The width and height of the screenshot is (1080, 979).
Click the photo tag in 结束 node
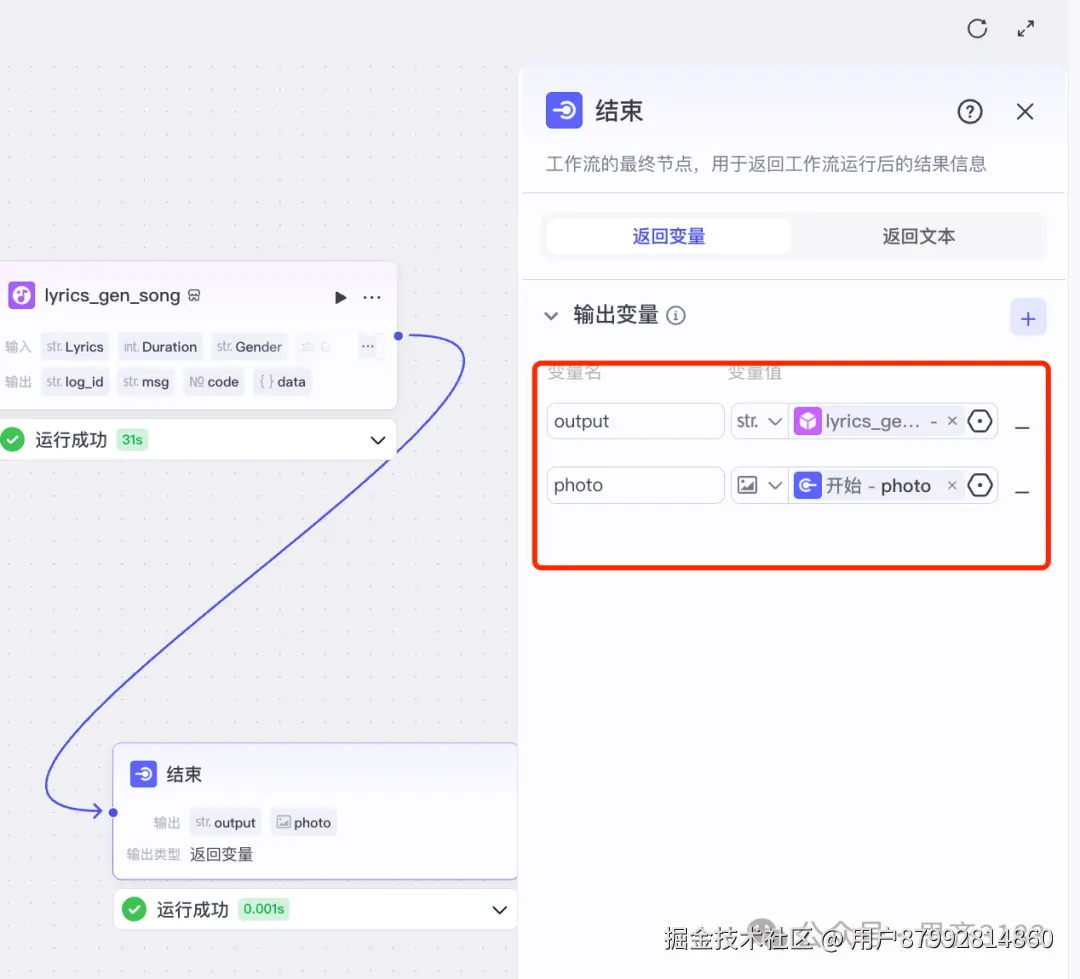coord(303,823)
